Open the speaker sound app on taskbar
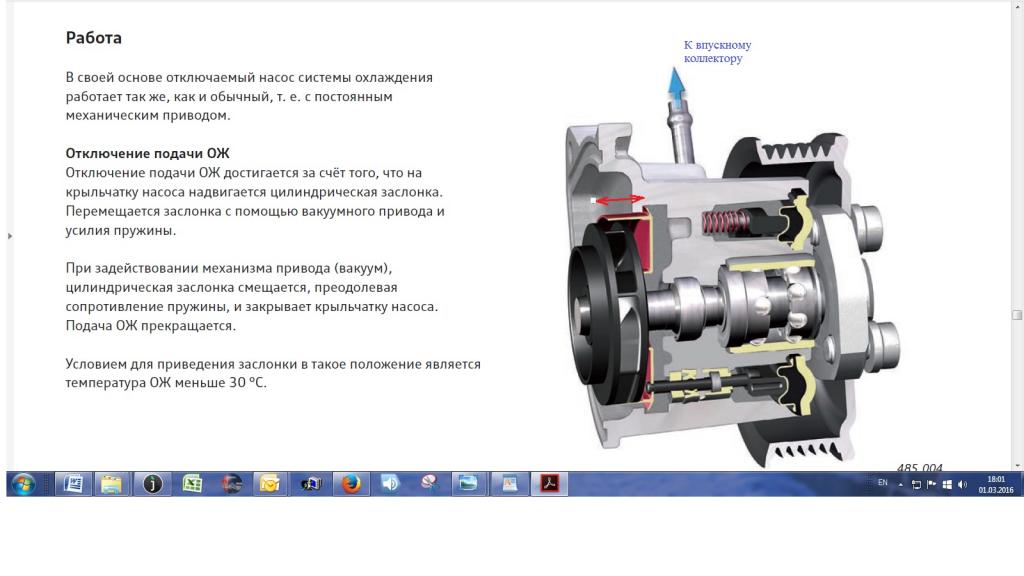Viewport: 1024px width, 576px height. click(390, 484)
